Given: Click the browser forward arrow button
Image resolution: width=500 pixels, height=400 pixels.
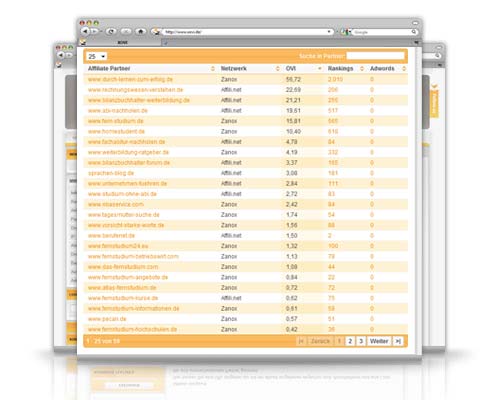Looking at the screenshot, I should pos(95,31).
